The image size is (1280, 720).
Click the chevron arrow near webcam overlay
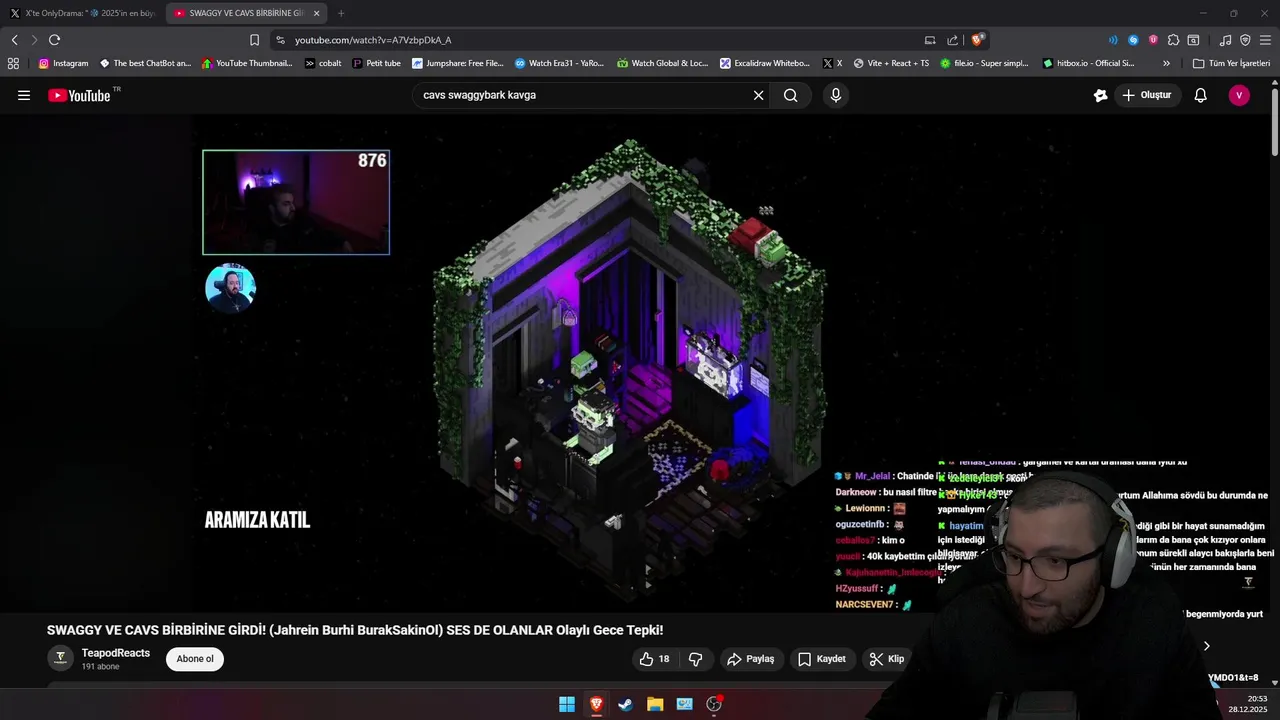click(1206, 646)
